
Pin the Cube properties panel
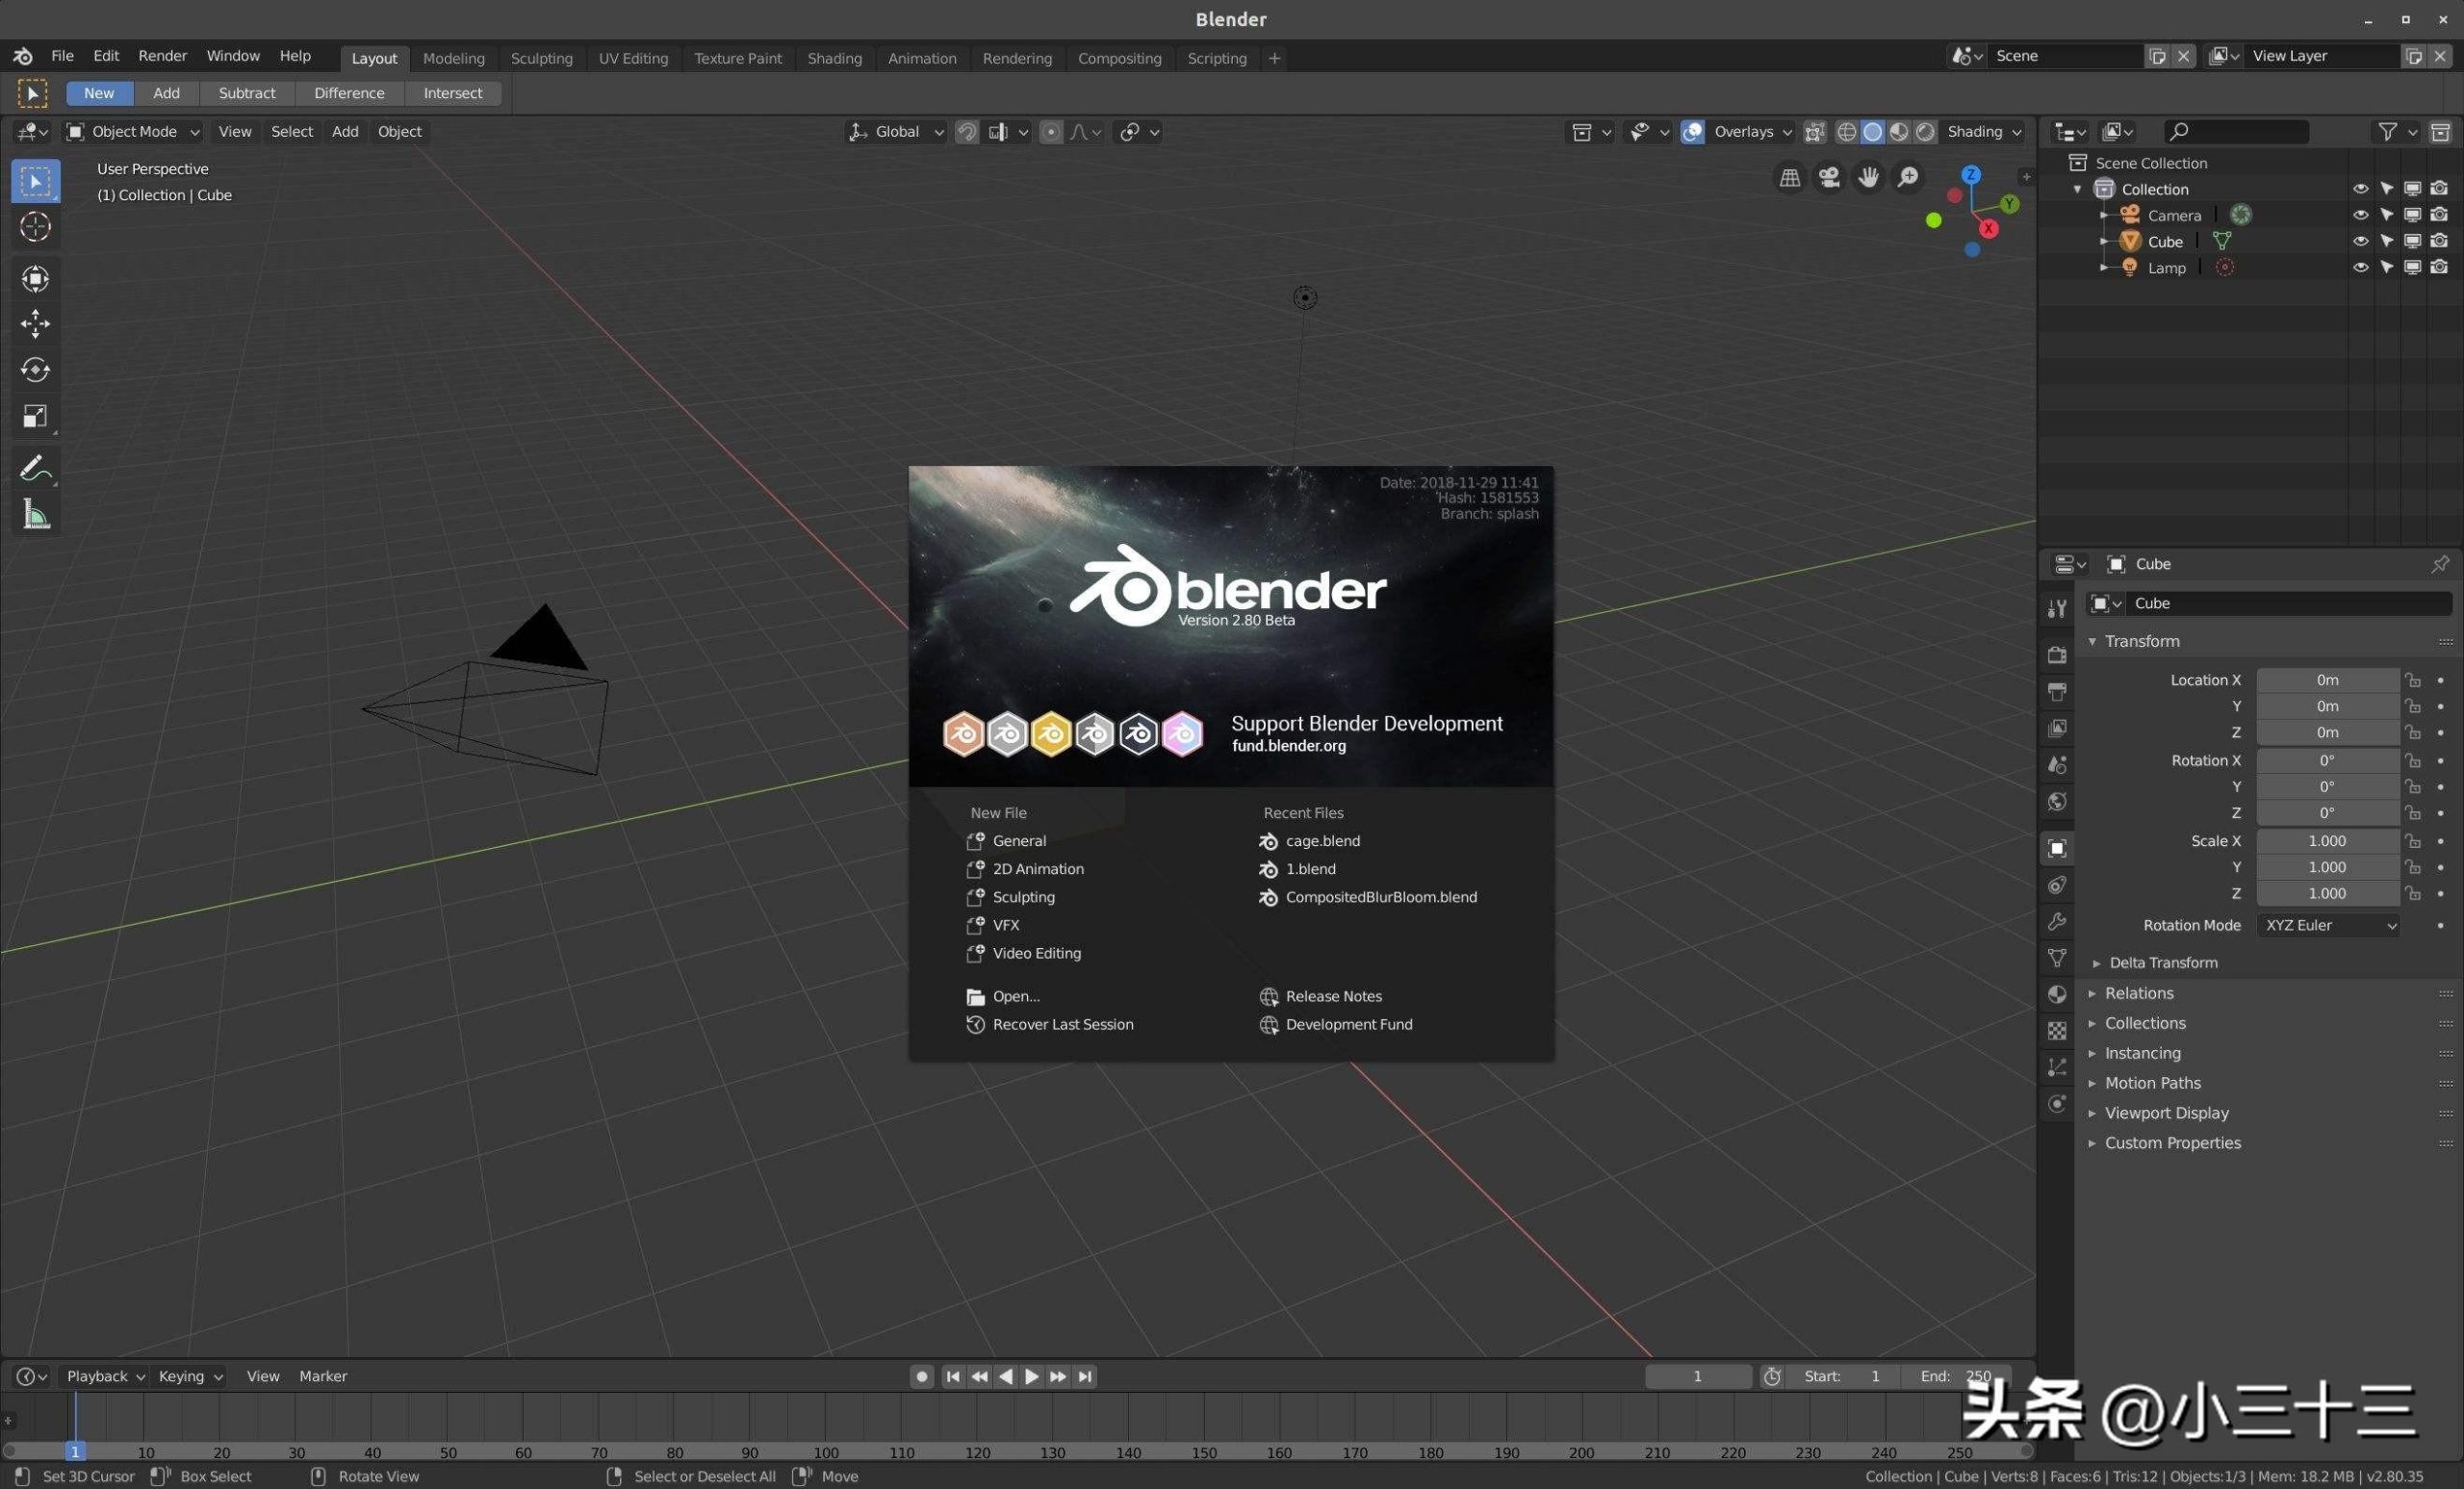tap(2440, 564)
